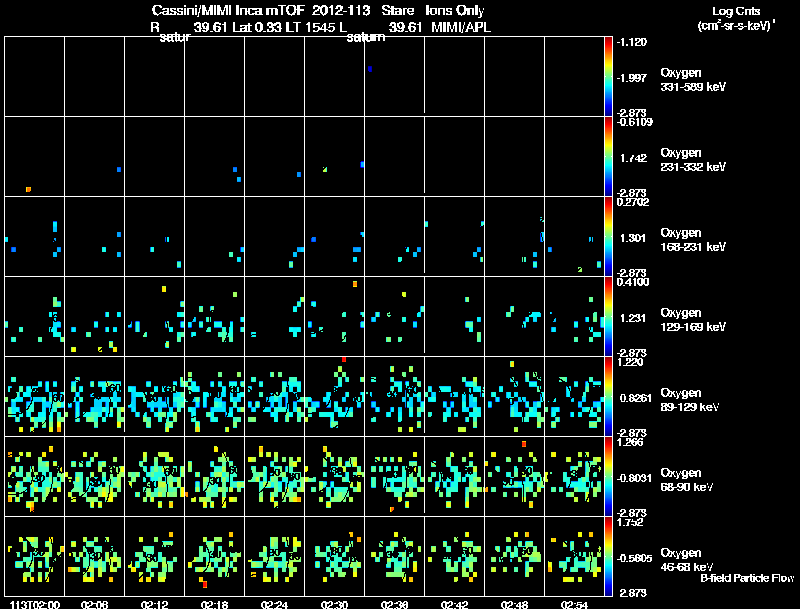This screenshot has height=609, width=800.
Task: Click the color bar beside Oxygen 231-332 keV
Action: click(x=608, y=157)
